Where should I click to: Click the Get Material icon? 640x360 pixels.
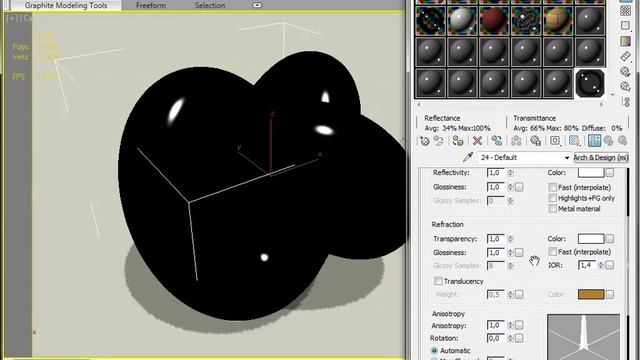point(425,141)
